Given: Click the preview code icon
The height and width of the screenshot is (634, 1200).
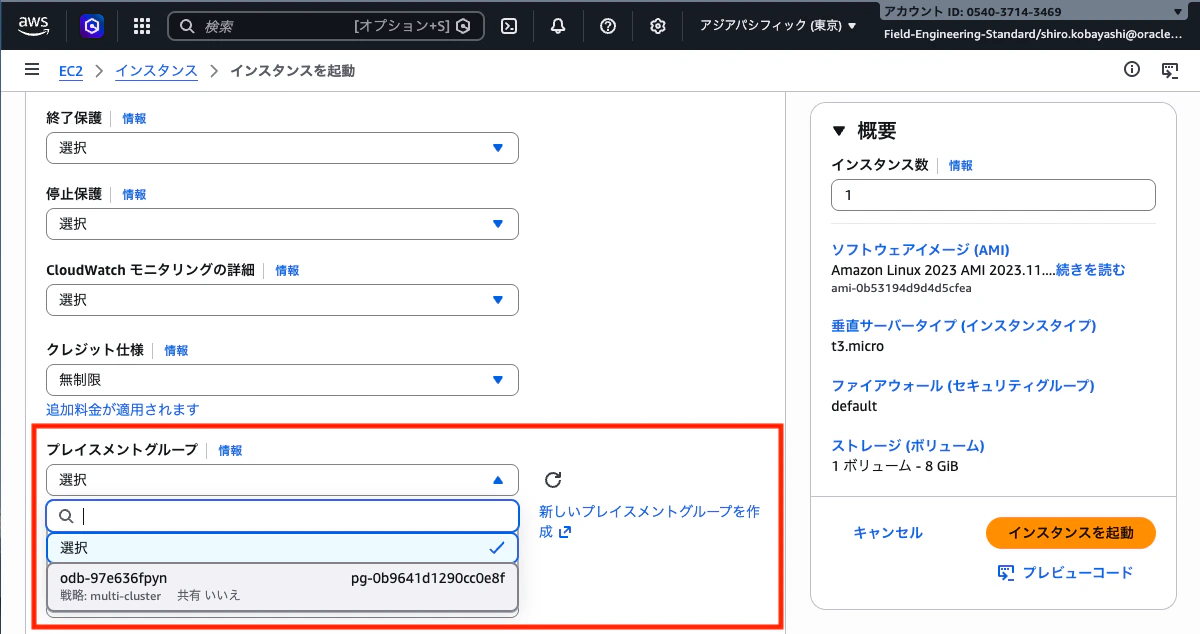Looking at the screenshot, I should pyautogui.click(x=1006, y=572).
